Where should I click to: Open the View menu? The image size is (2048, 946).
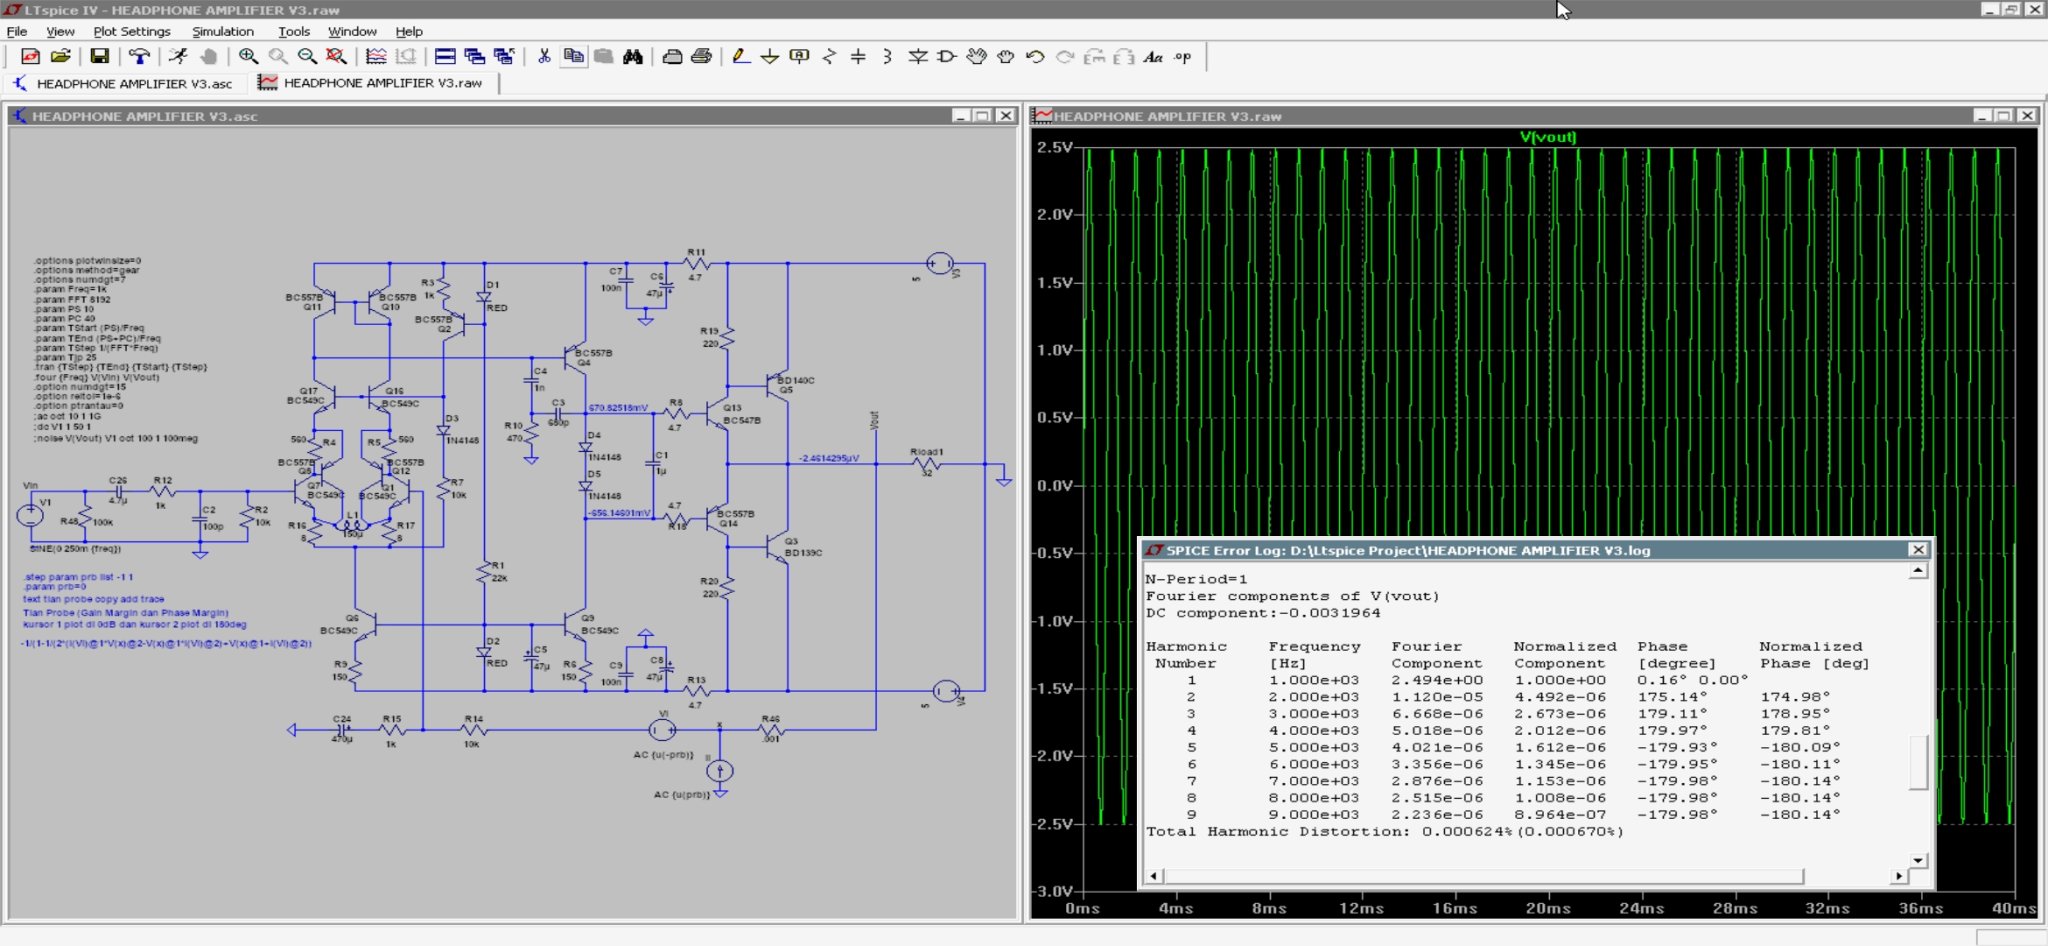coord(60,31)
